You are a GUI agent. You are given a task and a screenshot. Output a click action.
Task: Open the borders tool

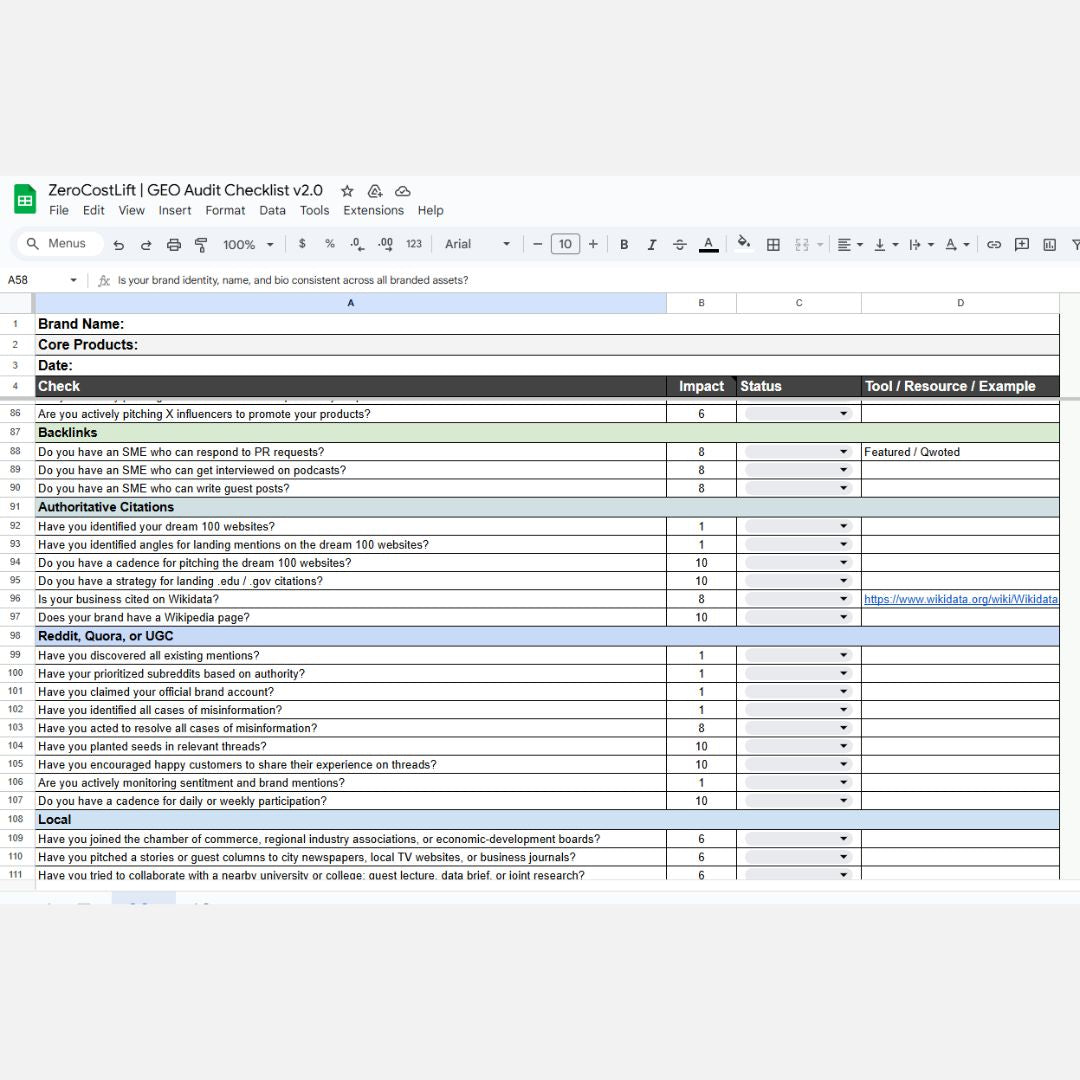click(773, 245)
